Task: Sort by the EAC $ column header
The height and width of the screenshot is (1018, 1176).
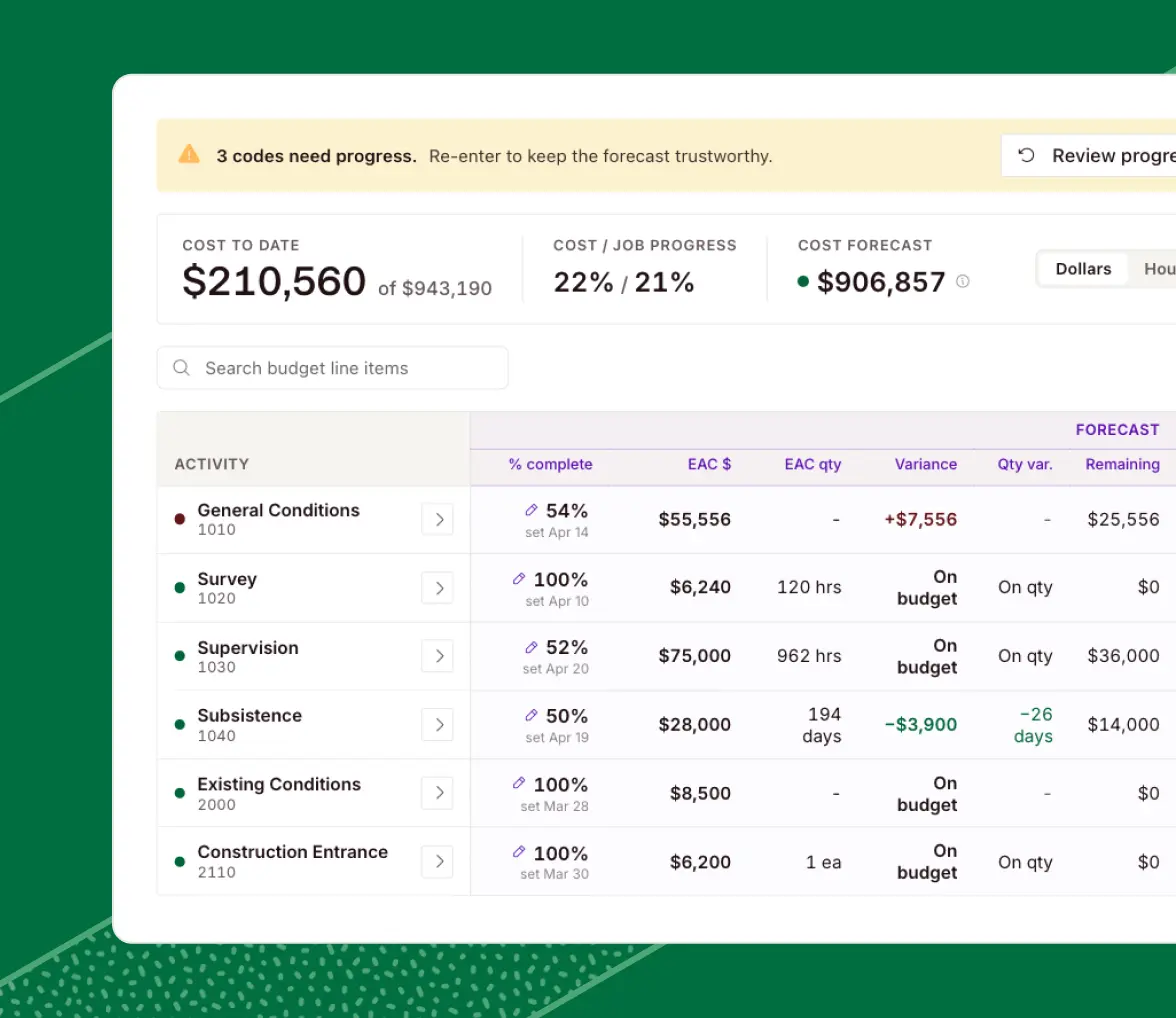Action: pyautogui.click(x=710, y=464)
